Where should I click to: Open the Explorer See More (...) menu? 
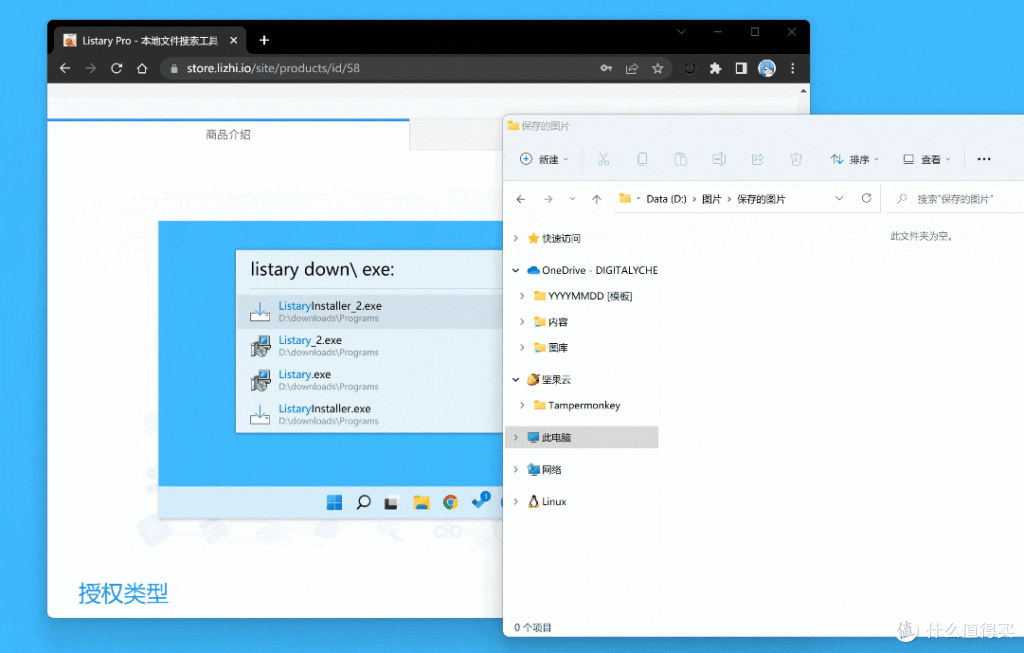[x=983, y=159]
